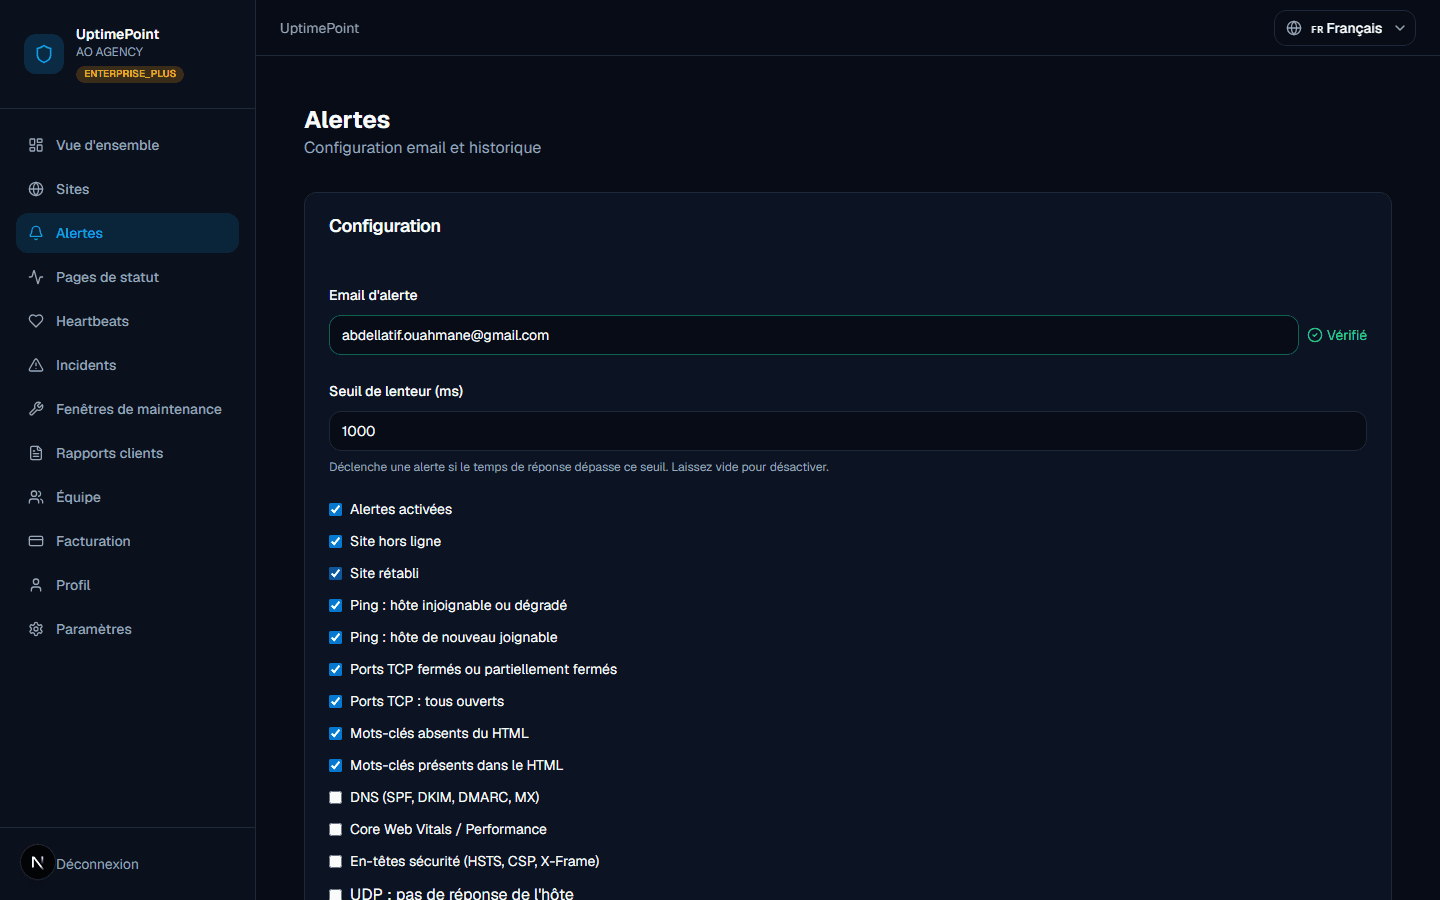Viewport: 1440px width, 900px height.
Task: Click the Pages de statut activity icon
Action: 36,277
